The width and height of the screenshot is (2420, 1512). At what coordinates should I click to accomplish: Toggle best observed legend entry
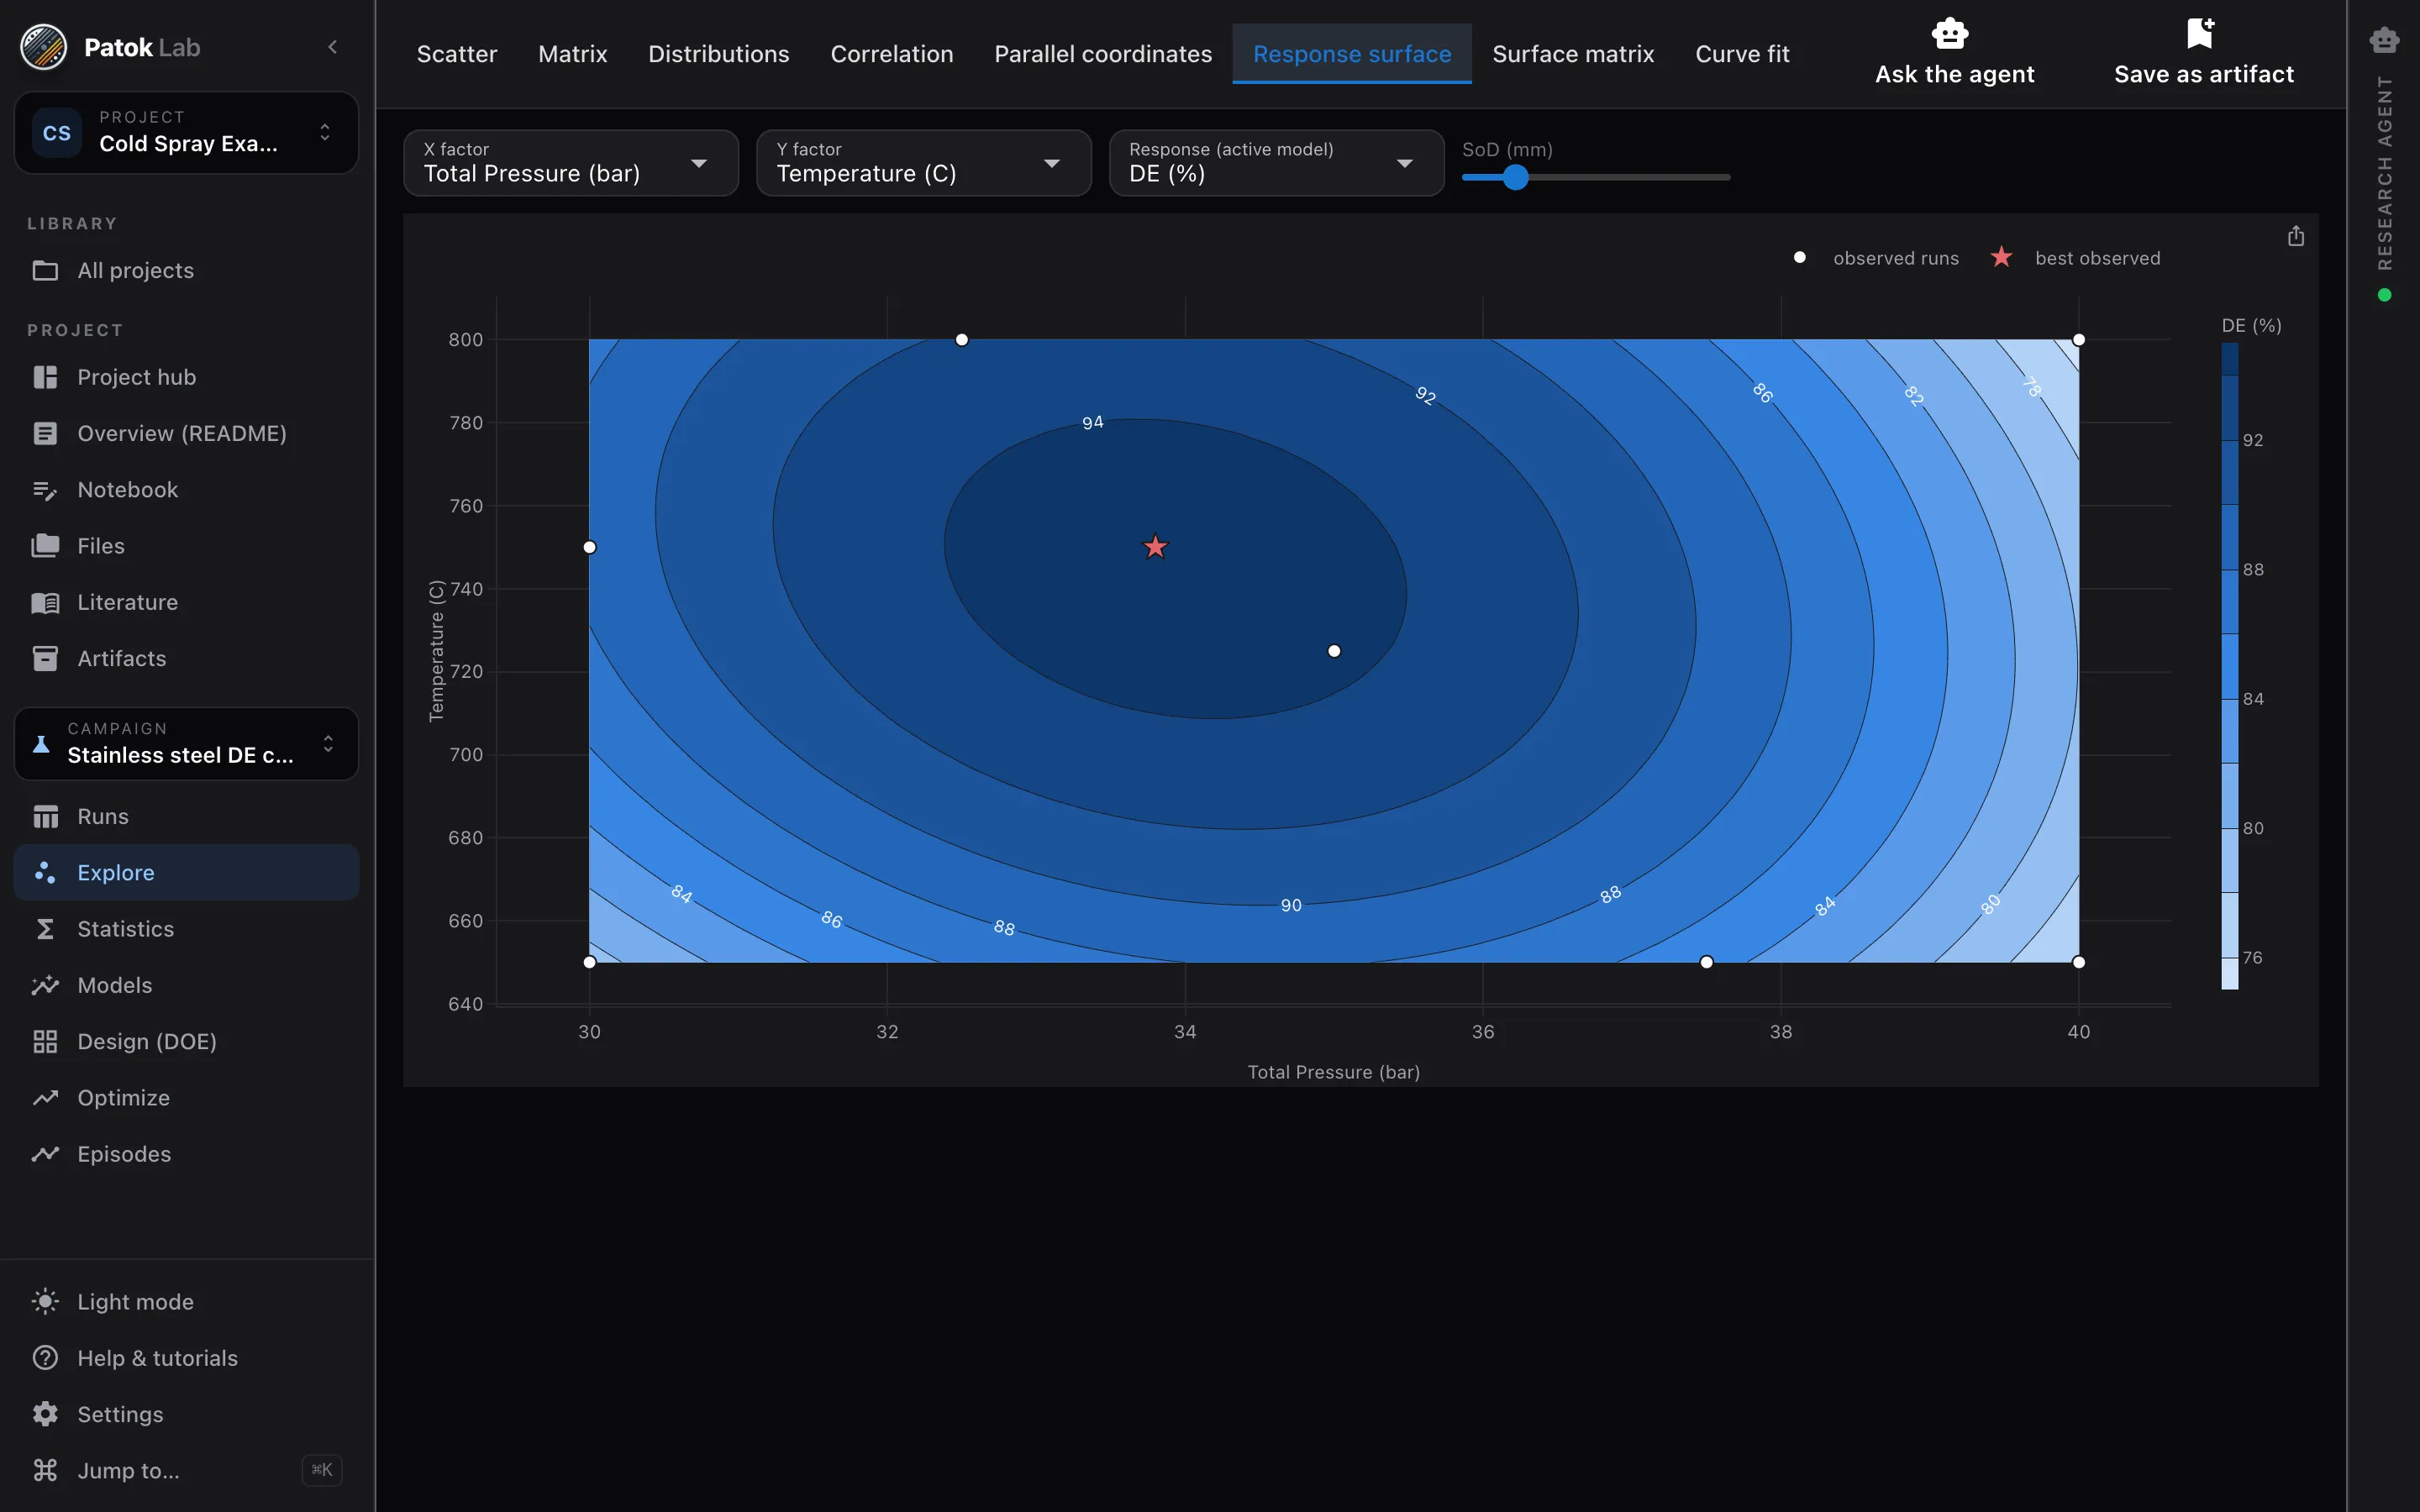tap(2076, 258)
